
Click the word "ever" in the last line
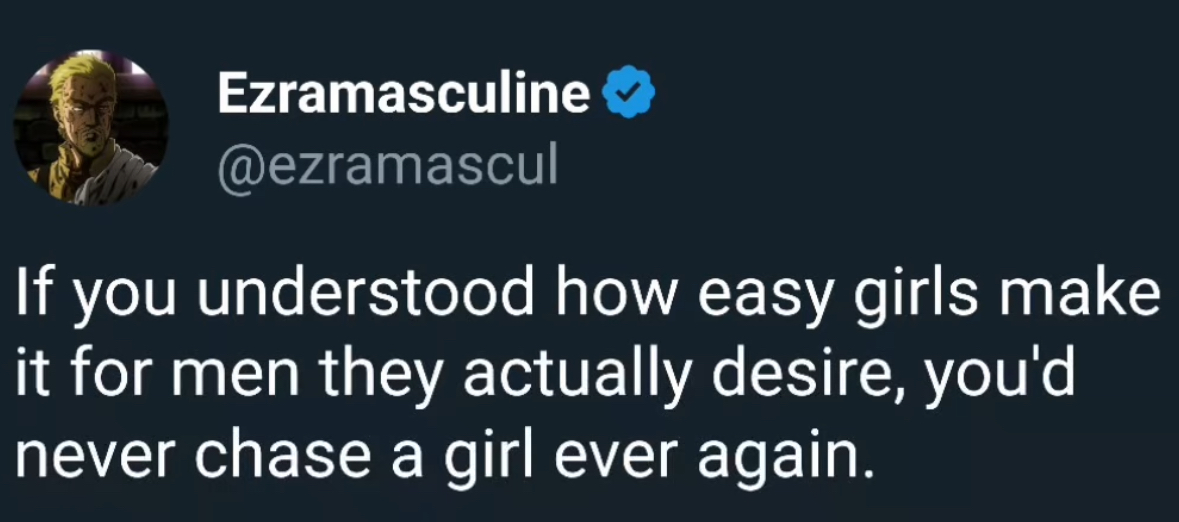[x=608, y=456]
